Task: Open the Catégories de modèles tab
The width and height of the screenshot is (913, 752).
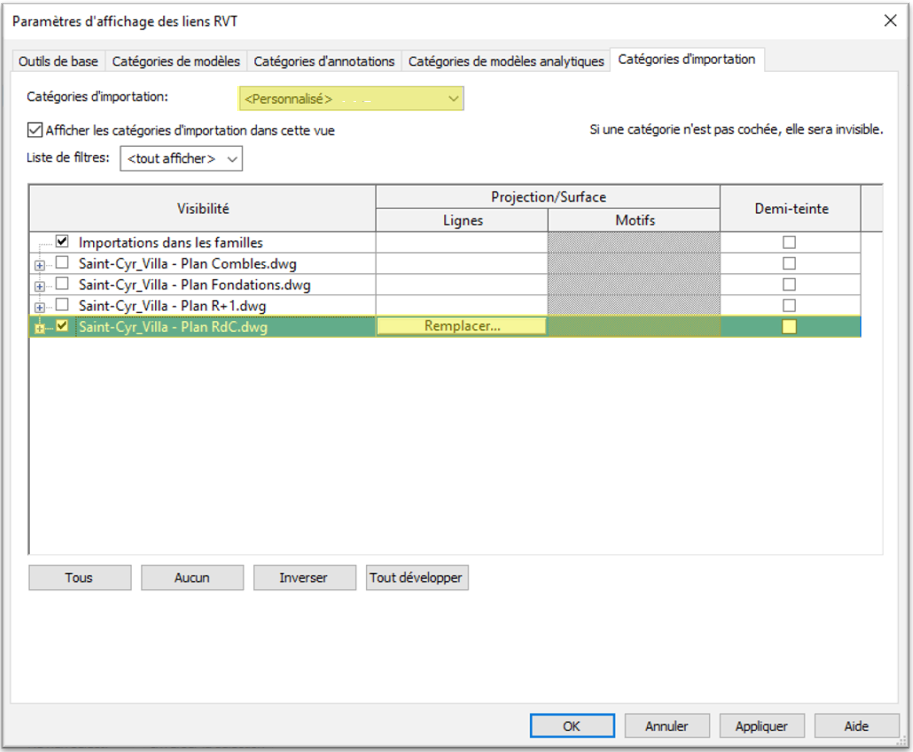Action: click(x=176, y=62)
